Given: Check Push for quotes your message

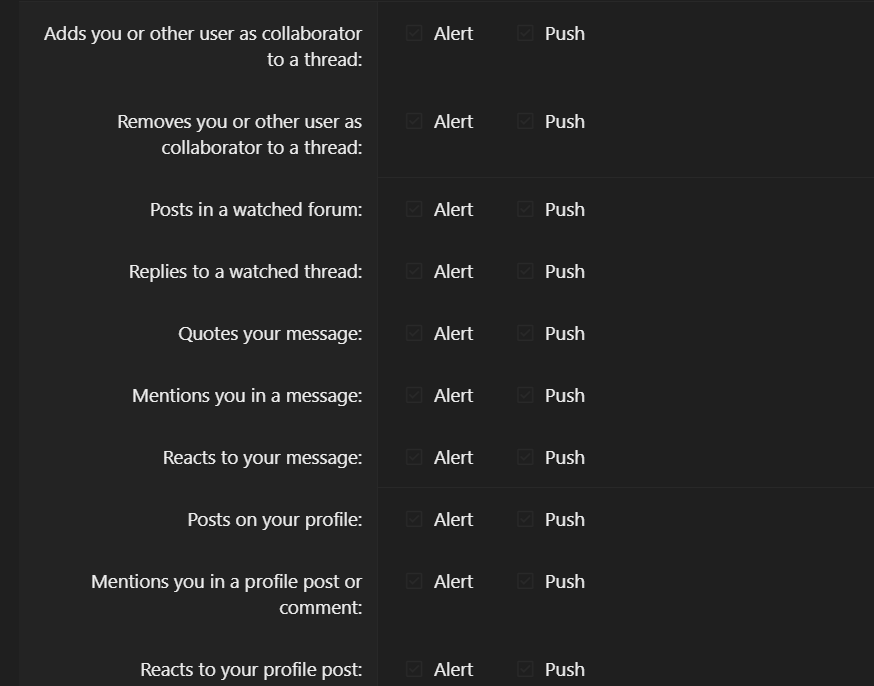Looking at the screenshot, I should [526, 334].
